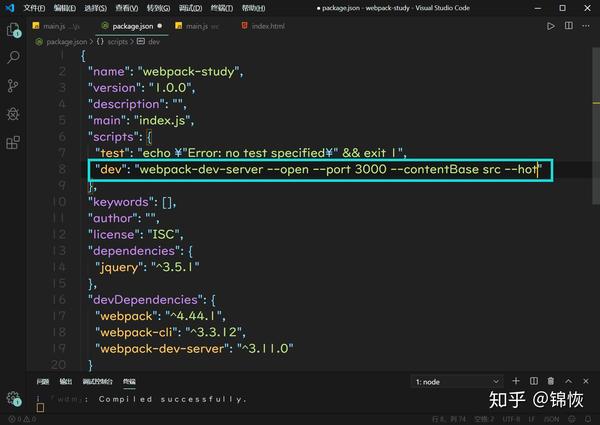The image size is (600, 425).
Task: Open the Source Control view
Action: (13, 86)
